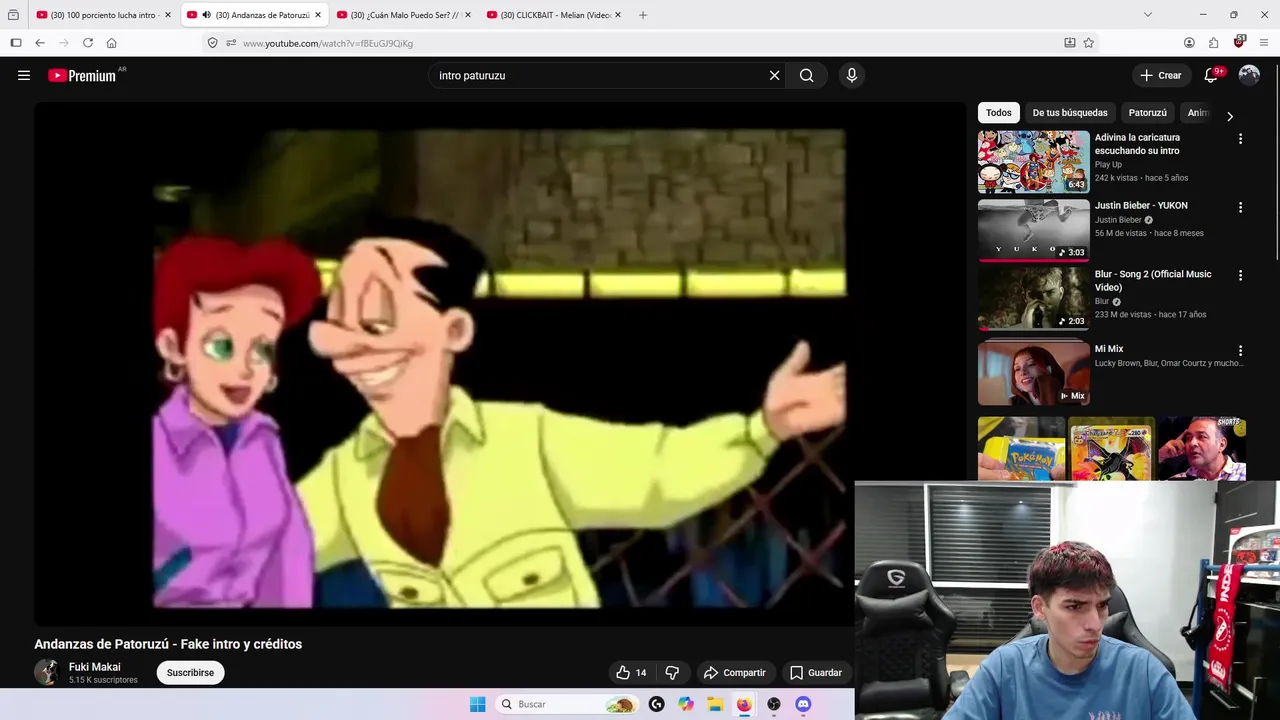Open the browser home page icon
Viewport: 1280px width, 720px height.
click(112, 43)
